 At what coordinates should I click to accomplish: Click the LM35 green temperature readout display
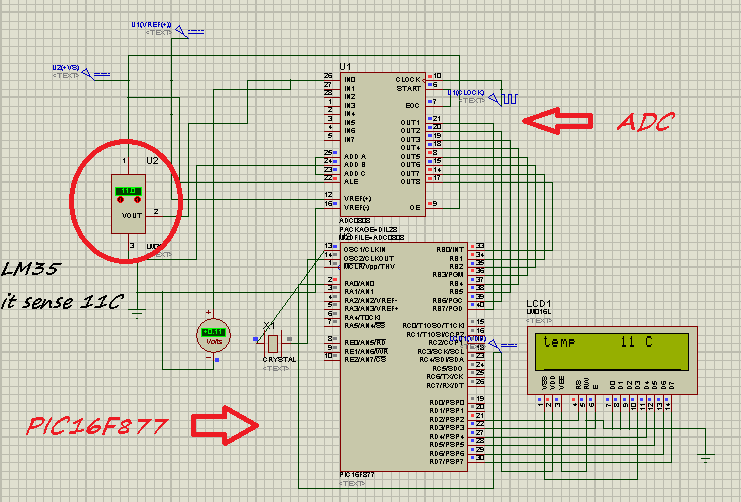[127, 190]
